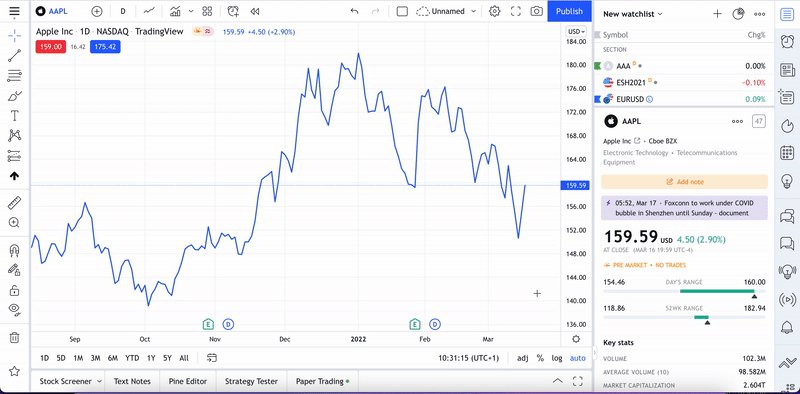
Task: Add symbol with compare plus icon
Action: (96, 11)
